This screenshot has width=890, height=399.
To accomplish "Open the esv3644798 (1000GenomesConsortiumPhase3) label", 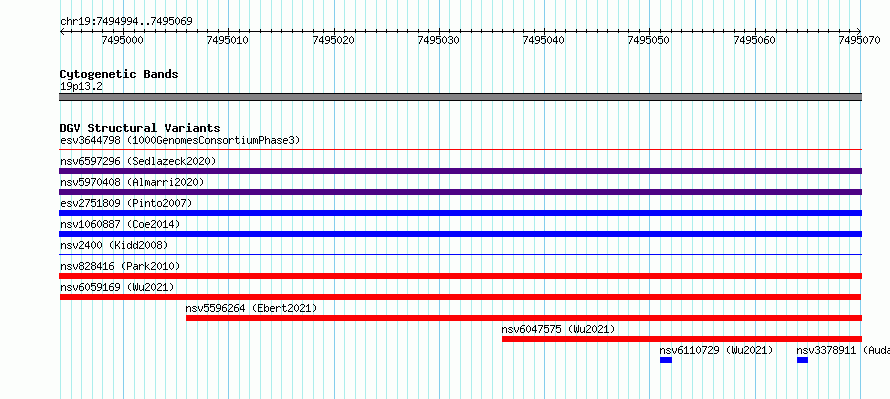I will 180,140.
